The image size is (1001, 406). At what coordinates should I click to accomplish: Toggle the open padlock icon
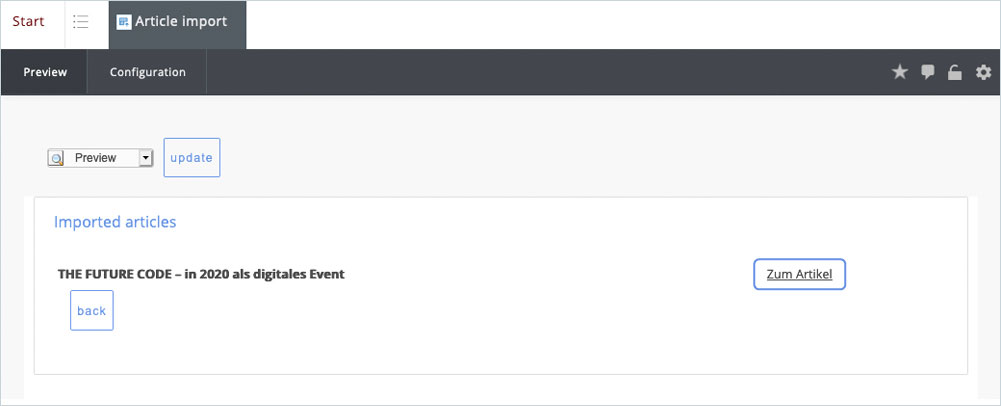(955, 72)
